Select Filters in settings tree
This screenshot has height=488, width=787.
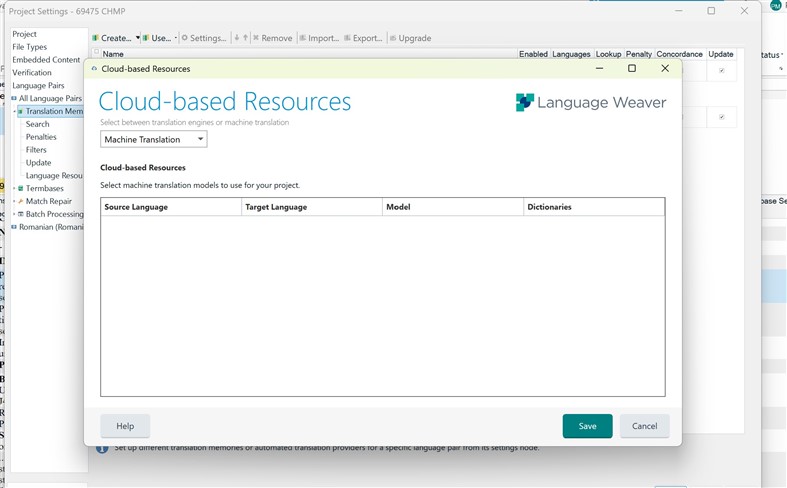36,150
